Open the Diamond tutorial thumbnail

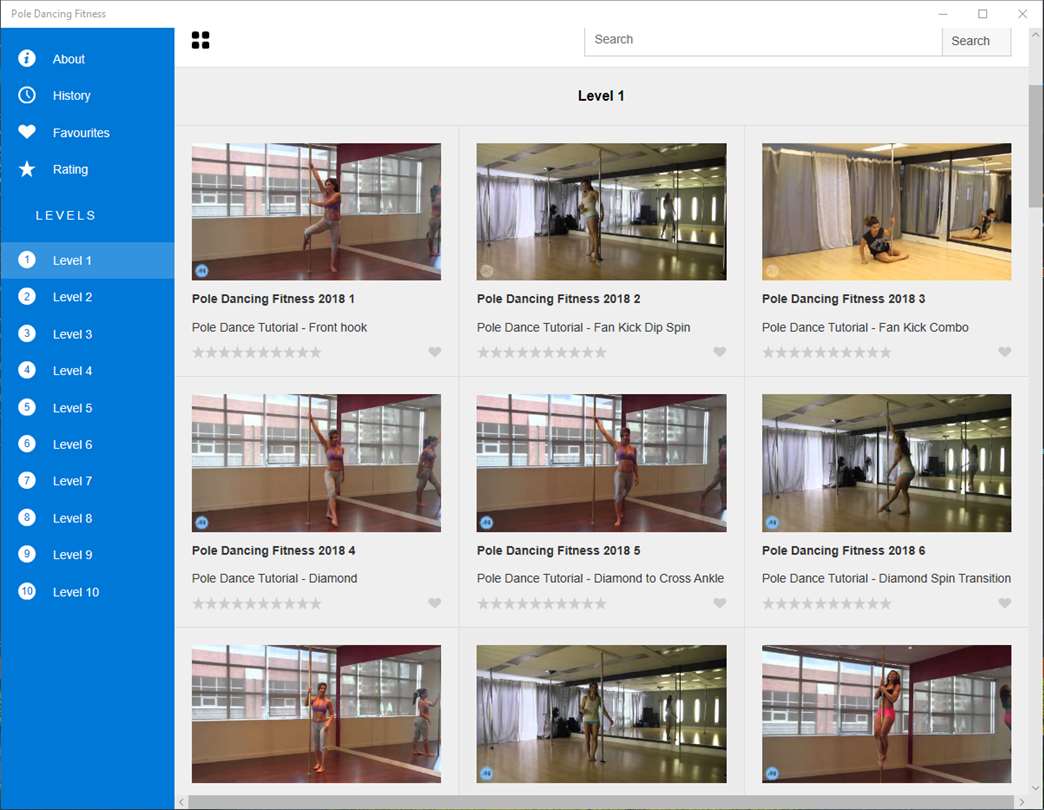[316, 463]
